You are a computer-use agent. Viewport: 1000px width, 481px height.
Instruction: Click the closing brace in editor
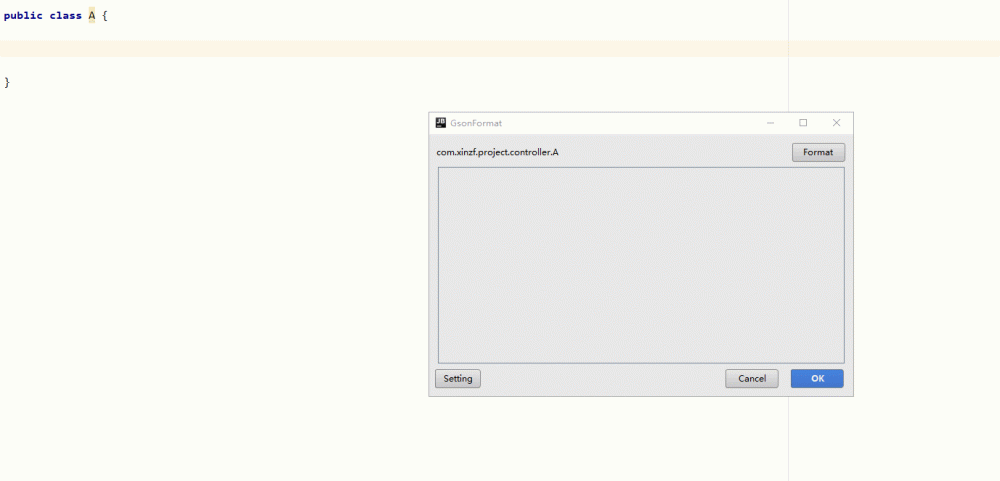point(7,82)
